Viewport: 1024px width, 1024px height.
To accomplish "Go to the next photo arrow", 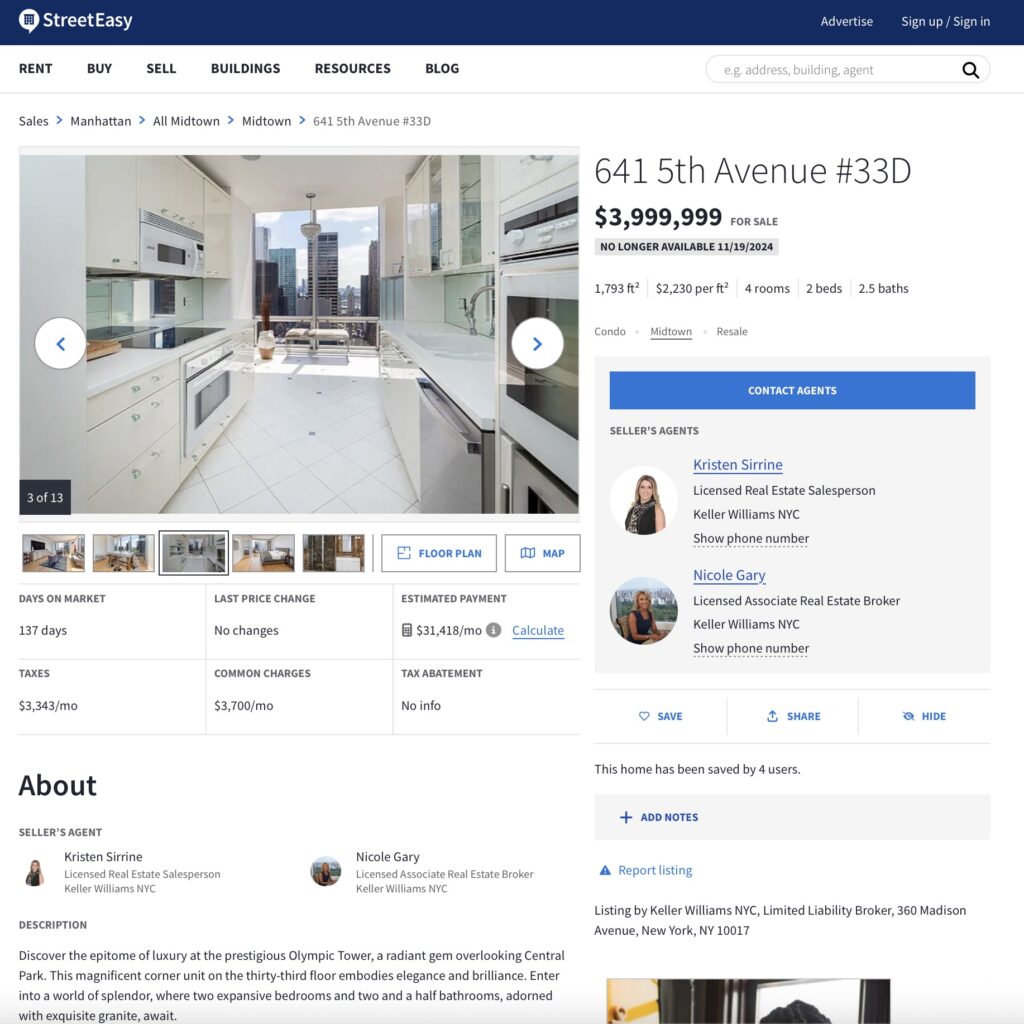I will click(537, 344).
